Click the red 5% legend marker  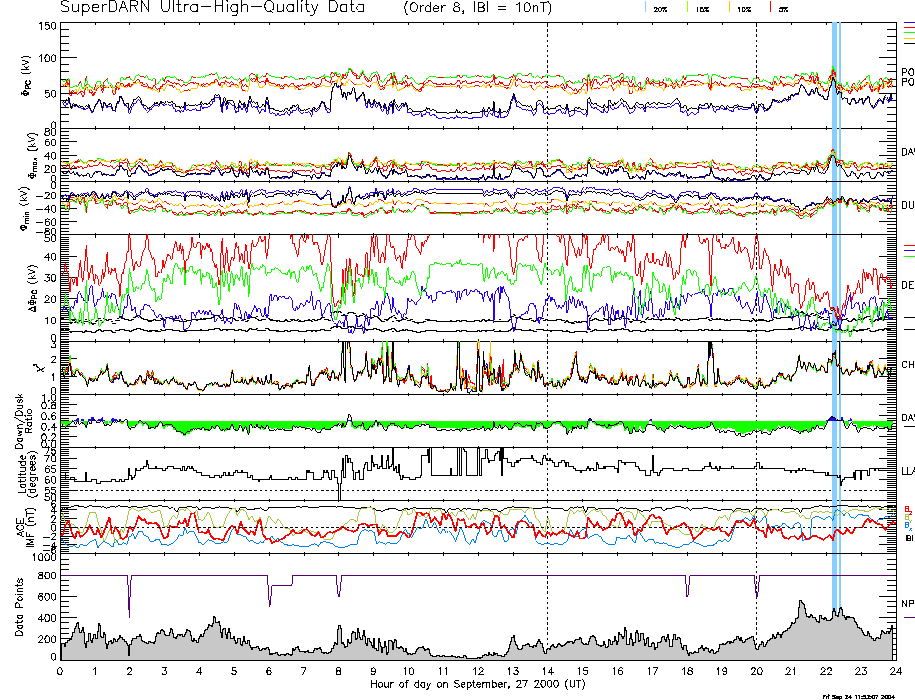(781, 8)
